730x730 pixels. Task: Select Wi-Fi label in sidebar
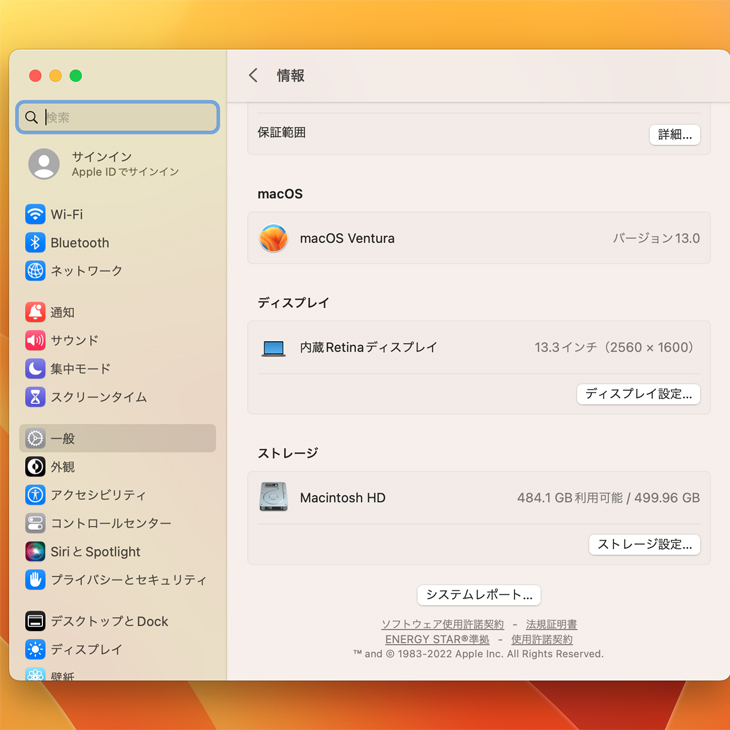[67, 214]
